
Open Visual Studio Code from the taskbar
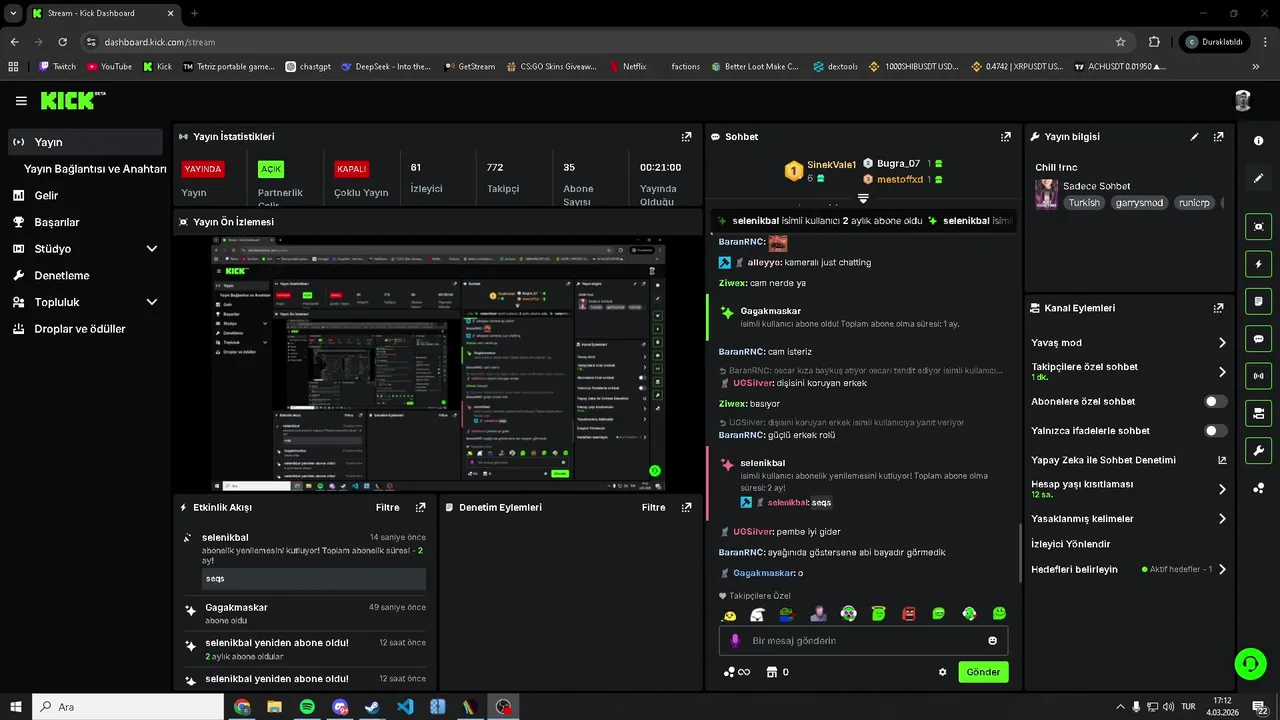point(405,707)
